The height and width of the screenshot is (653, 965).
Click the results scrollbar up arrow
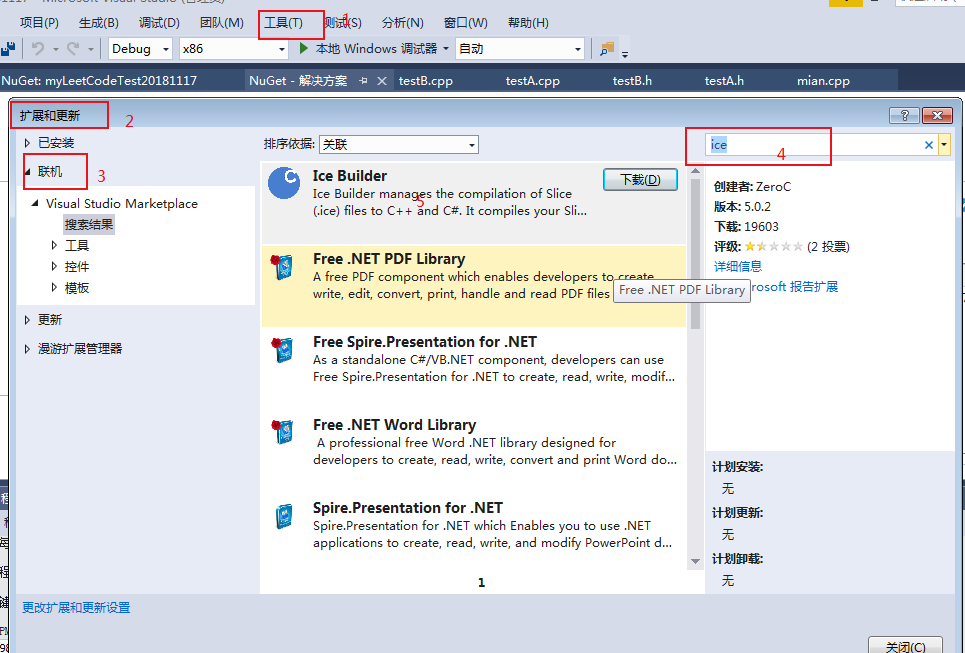(695, 170)
